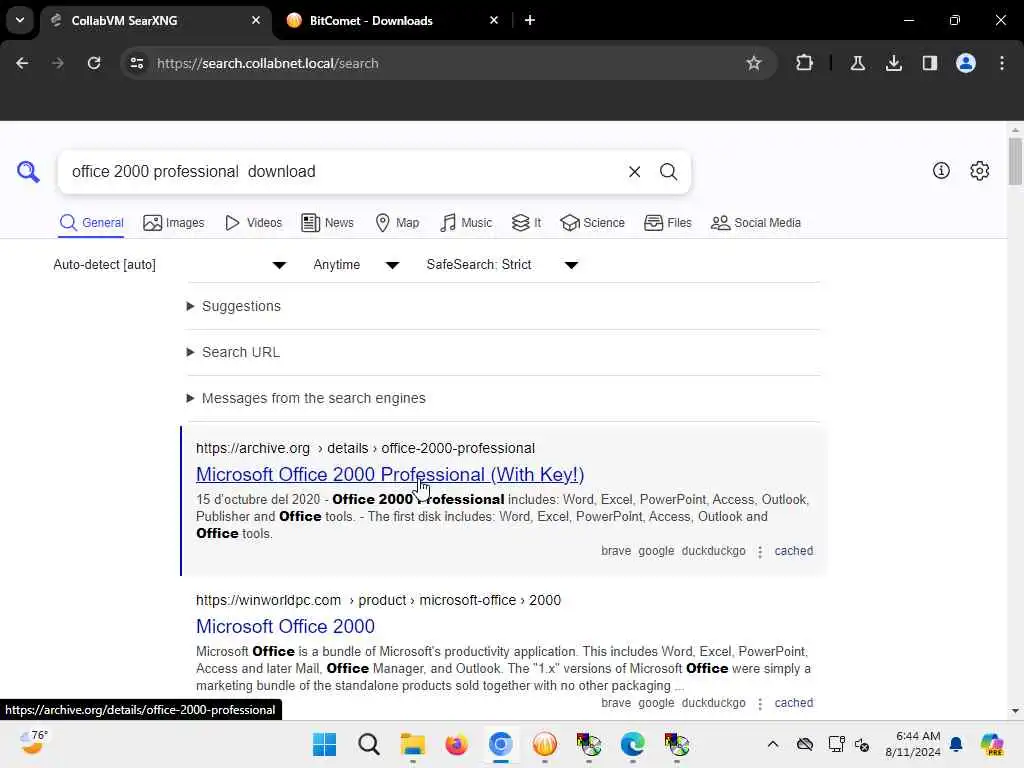Reload the page with the refresh icon
1024x768 pixels.
[94, 63]
